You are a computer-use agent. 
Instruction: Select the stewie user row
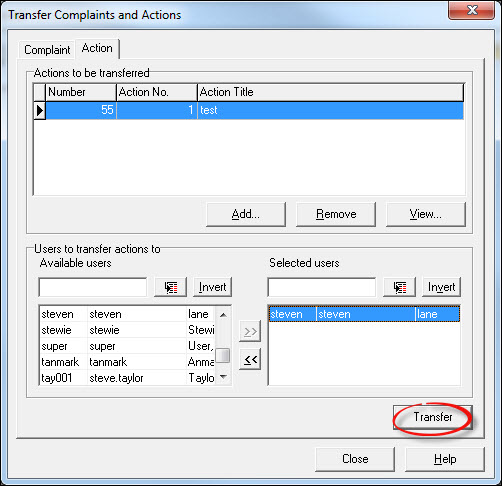[128, 330]
